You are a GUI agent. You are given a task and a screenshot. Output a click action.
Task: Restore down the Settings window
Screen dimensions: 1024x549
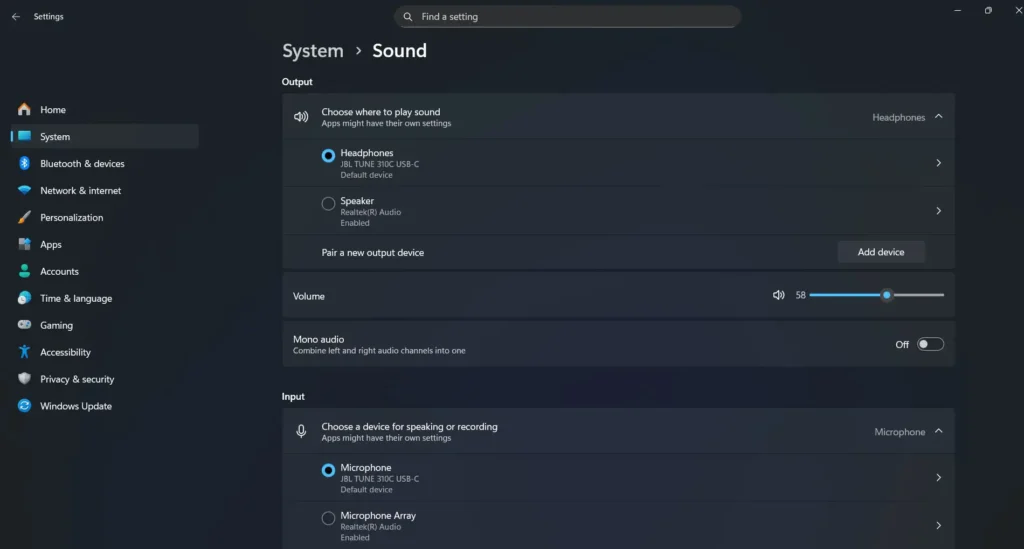pyautogui.click(x=988, y=10)
